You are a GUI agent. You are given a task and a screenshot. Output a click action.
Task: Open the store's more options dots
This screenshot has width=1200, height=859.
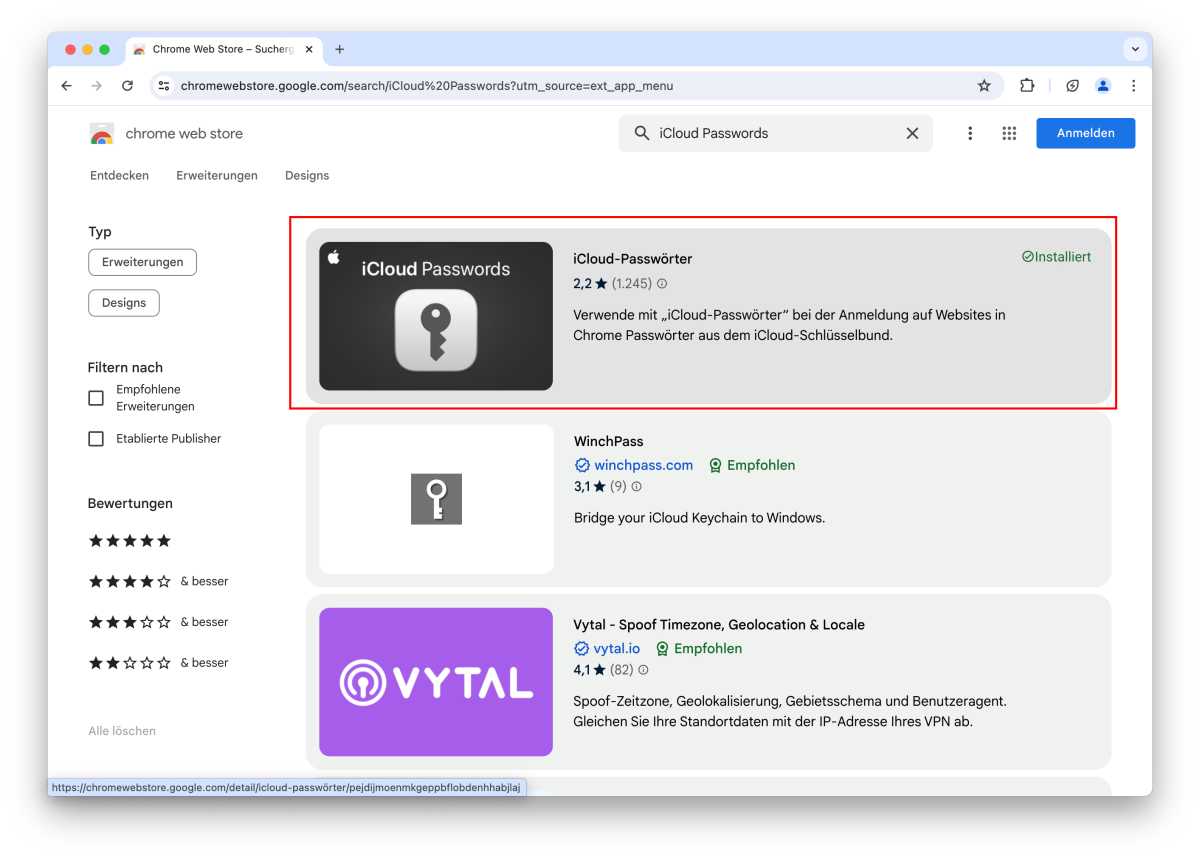tap(969, 133)
